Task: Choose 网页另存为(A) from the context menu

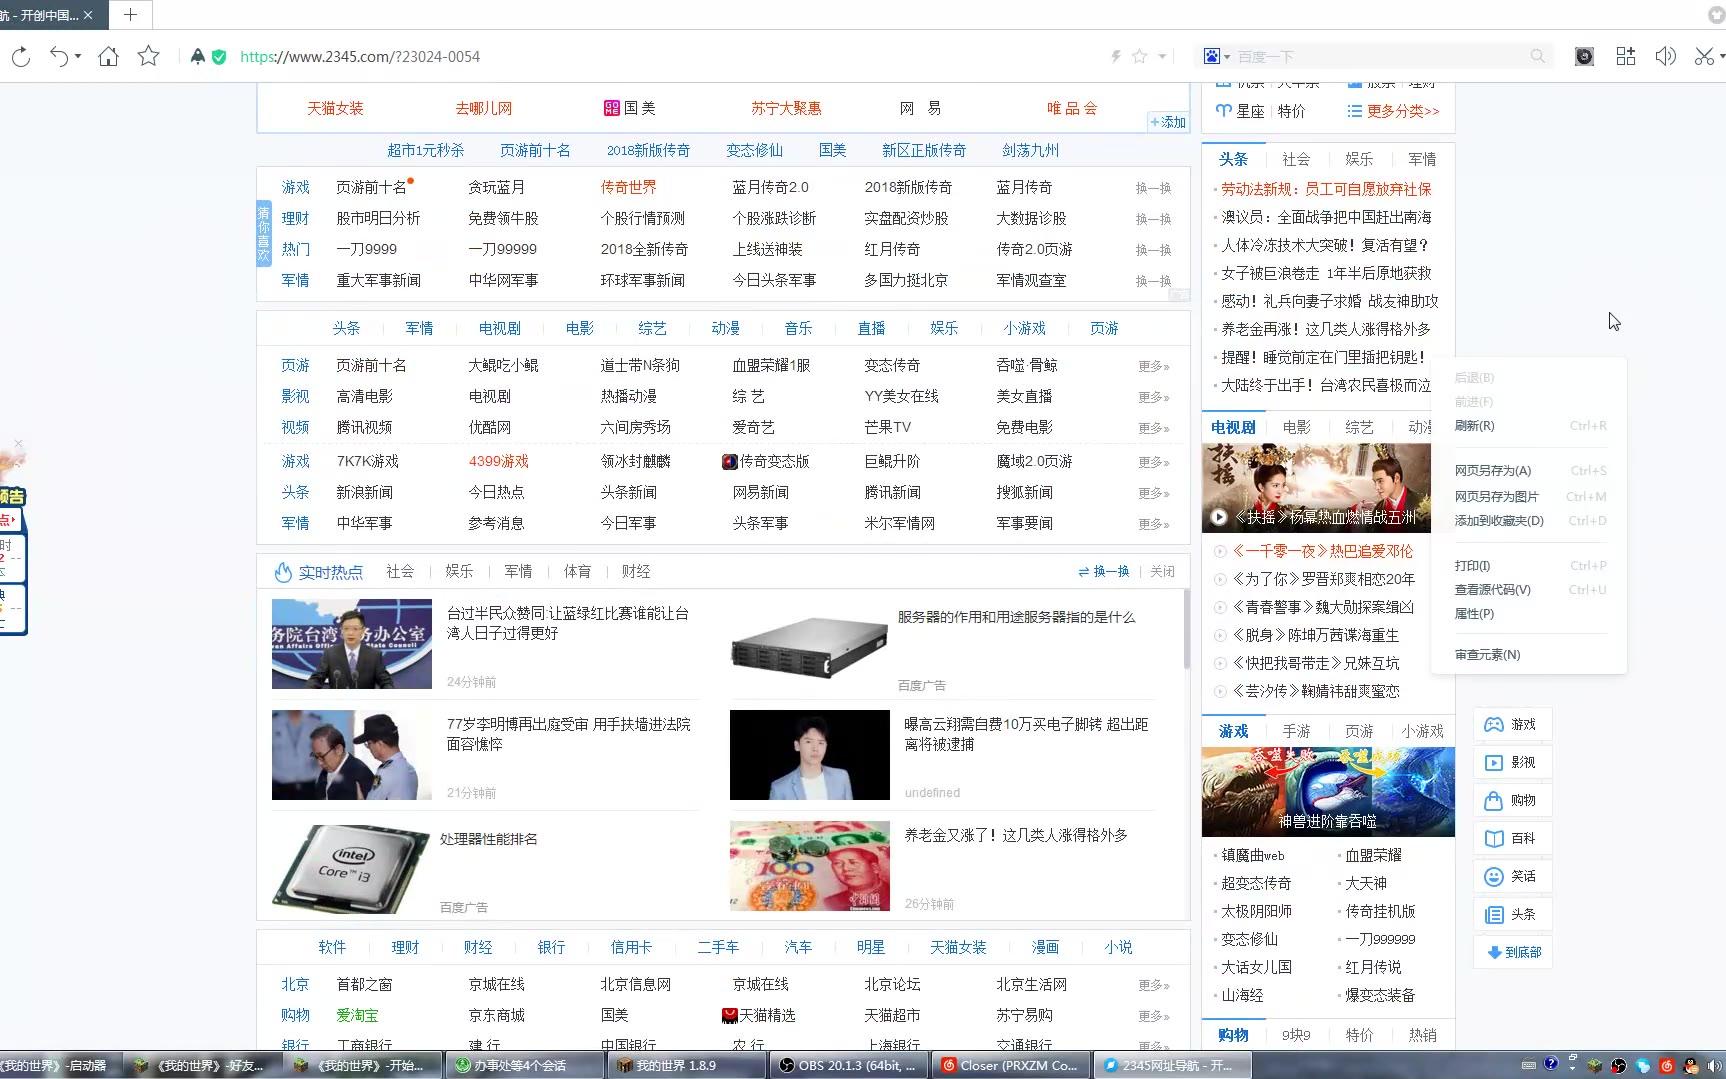Action: point(1529,471)
